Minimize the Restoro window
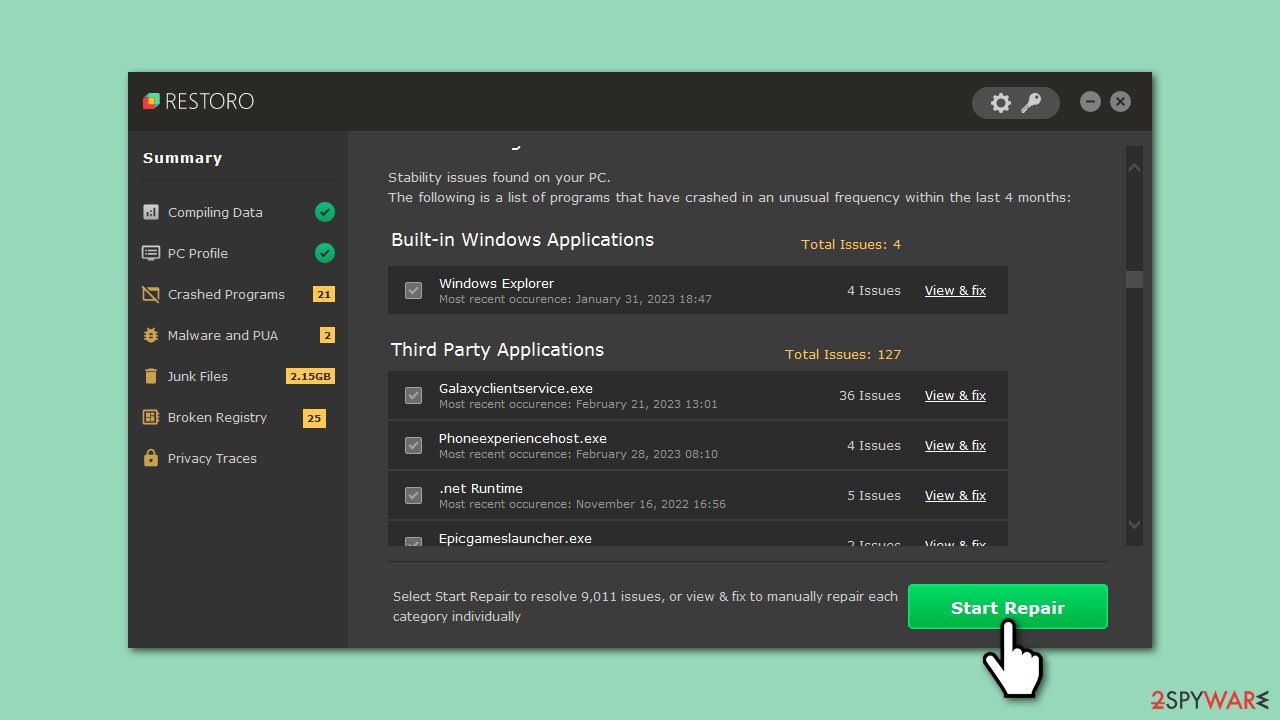The width and height of the screenshot is (1280, 720). [x=1091, y=102]
